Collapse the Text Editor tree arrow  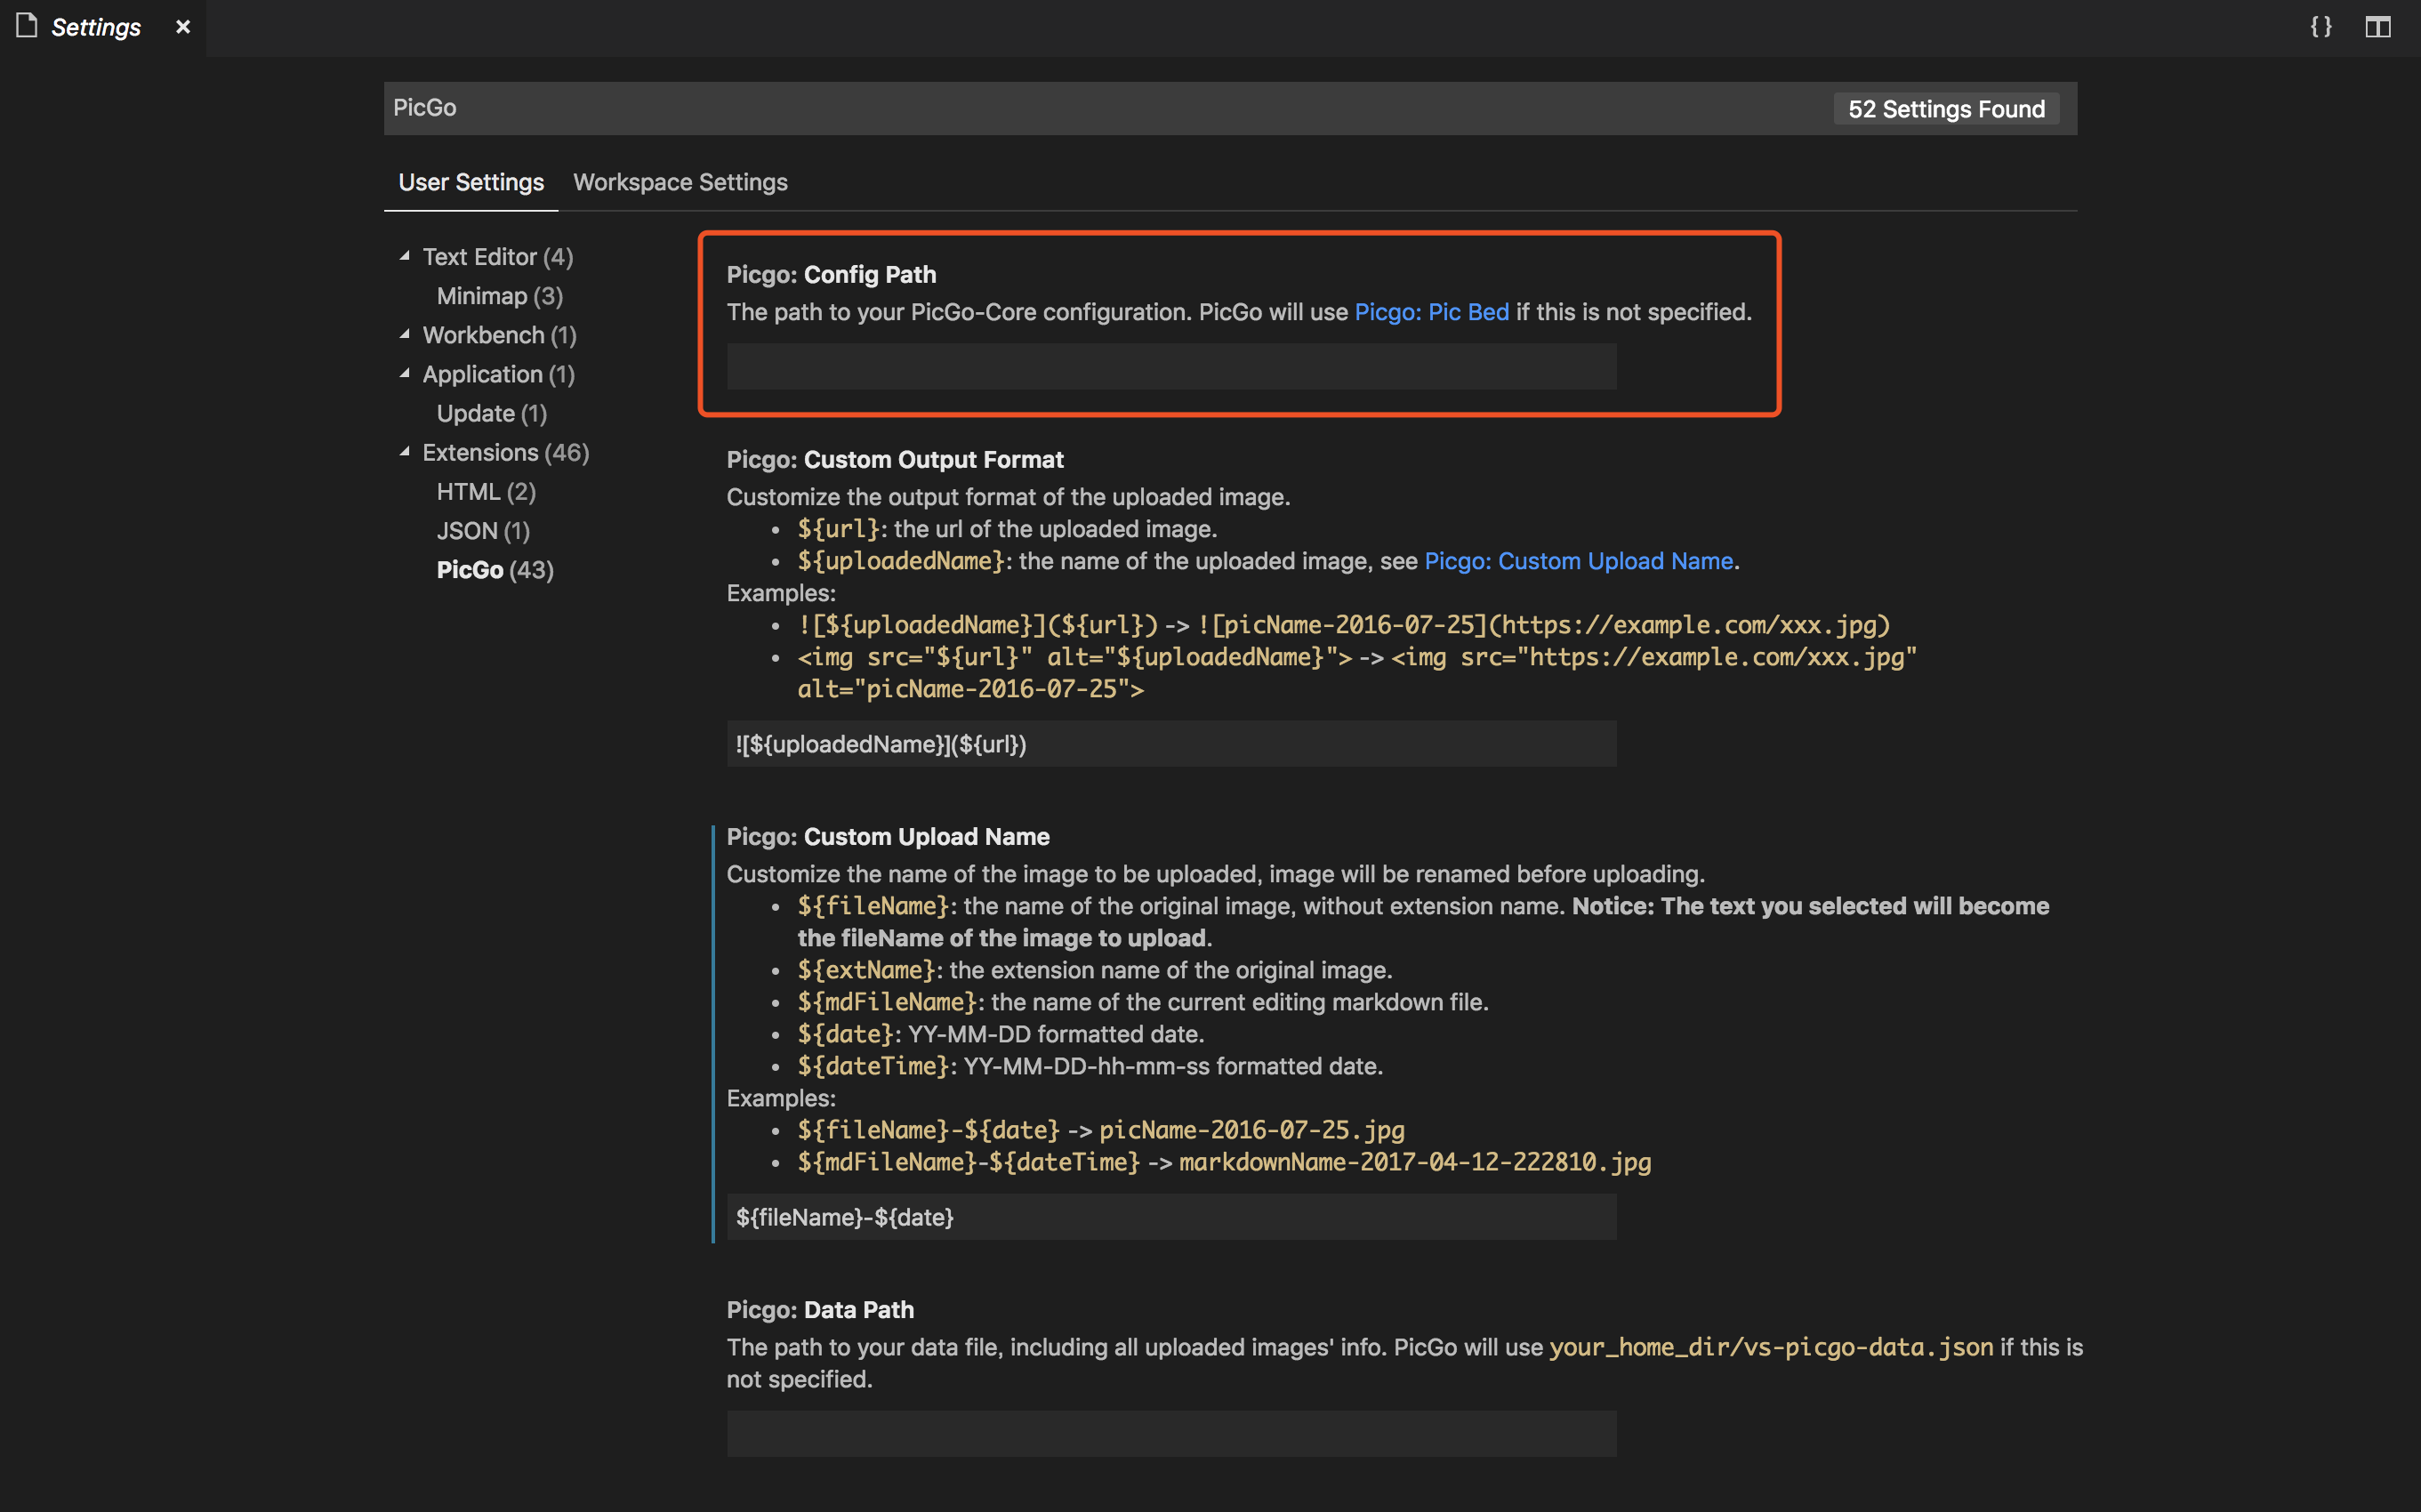click(x=405, y=256)
